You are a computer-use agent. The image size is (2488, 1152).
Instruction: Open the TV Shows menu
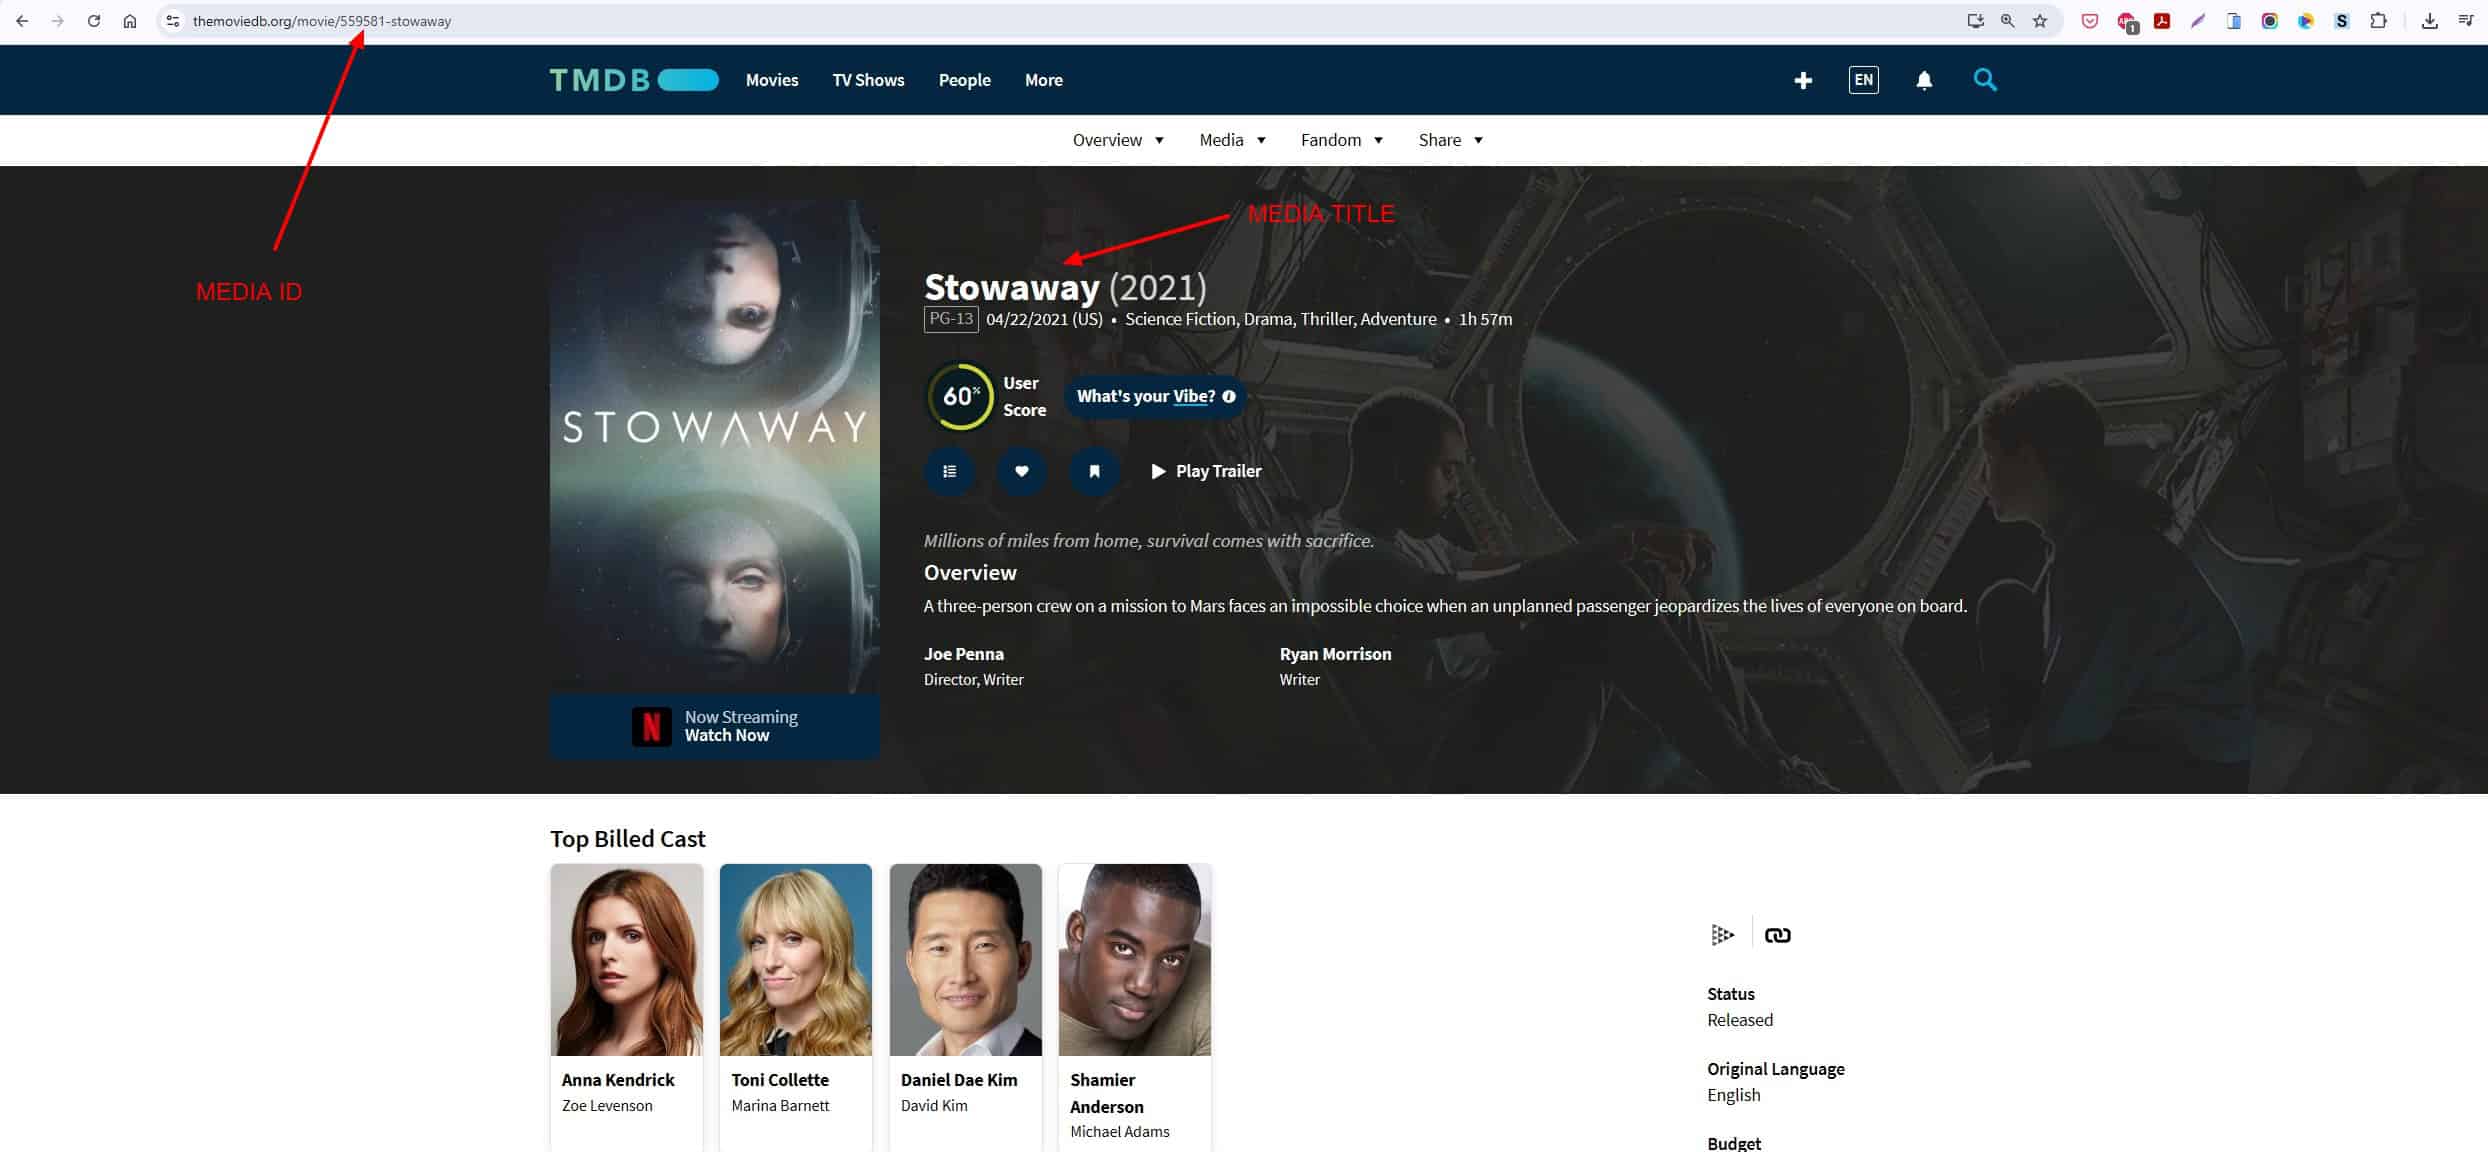click(x=868, y=80)
